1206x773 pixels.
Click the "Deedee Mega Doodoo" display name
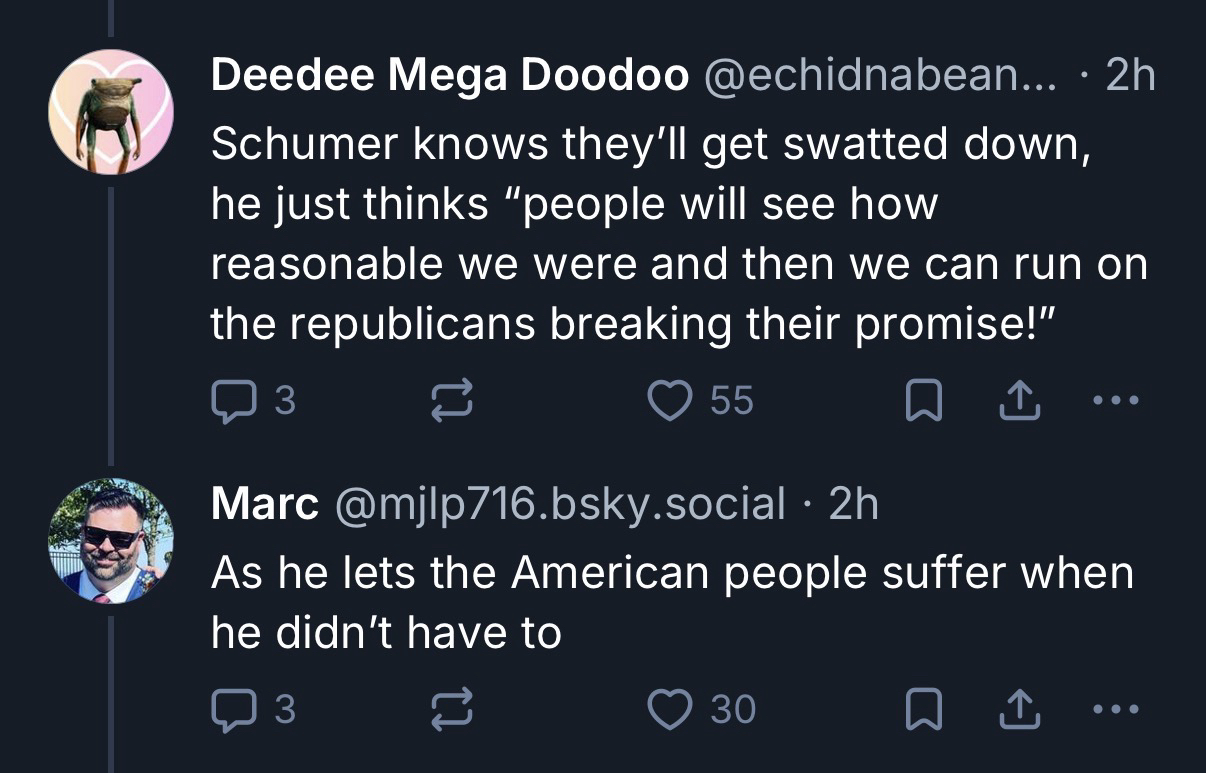tap(449, 76)
